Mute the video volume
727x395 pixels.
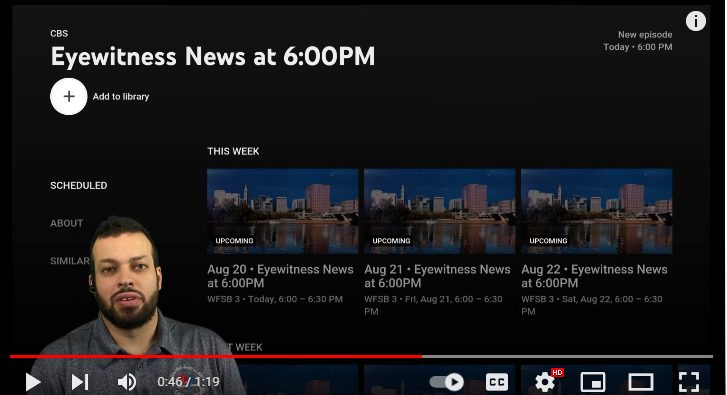127,382
